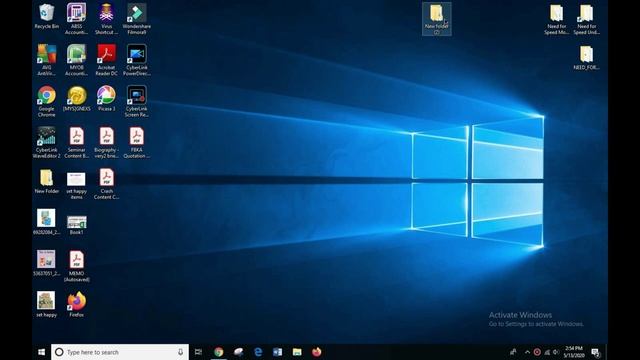Launch Microsoft Edge from the taskbar
This screenshot has height=360, width=640.
tap(258, 352)
